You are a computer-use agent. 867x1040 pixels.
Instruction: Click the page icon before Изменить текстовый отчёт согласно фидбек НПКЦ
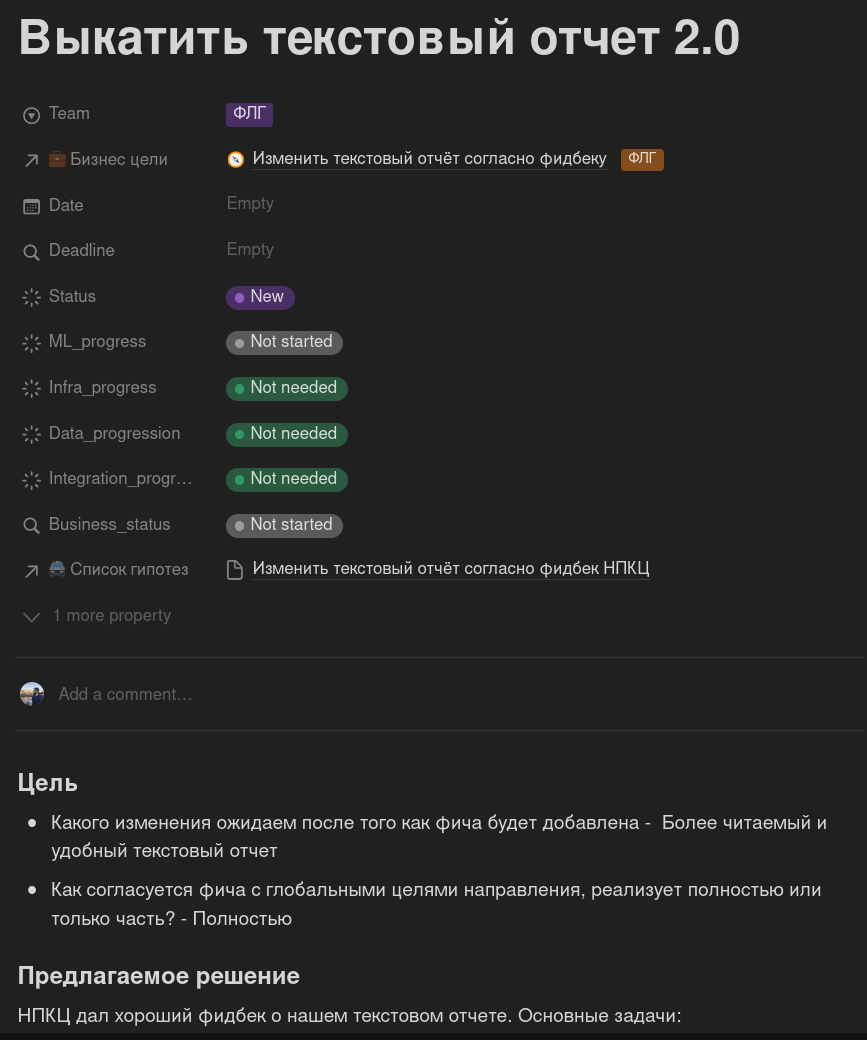click(235, 570)
